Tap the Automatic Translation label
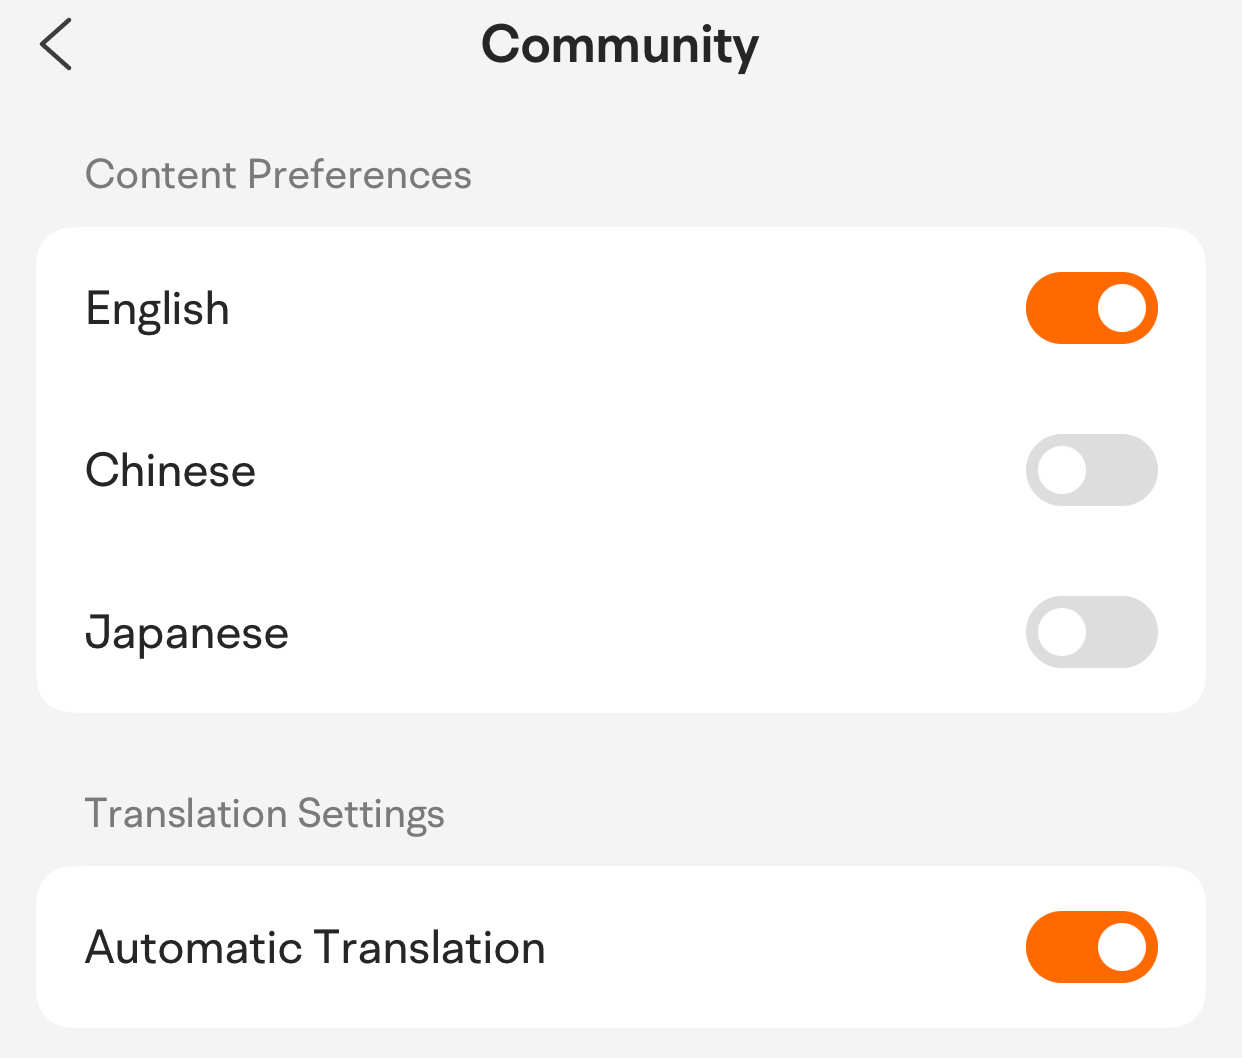Screen dimensions: 1242x1058 (x=315, y=948)
